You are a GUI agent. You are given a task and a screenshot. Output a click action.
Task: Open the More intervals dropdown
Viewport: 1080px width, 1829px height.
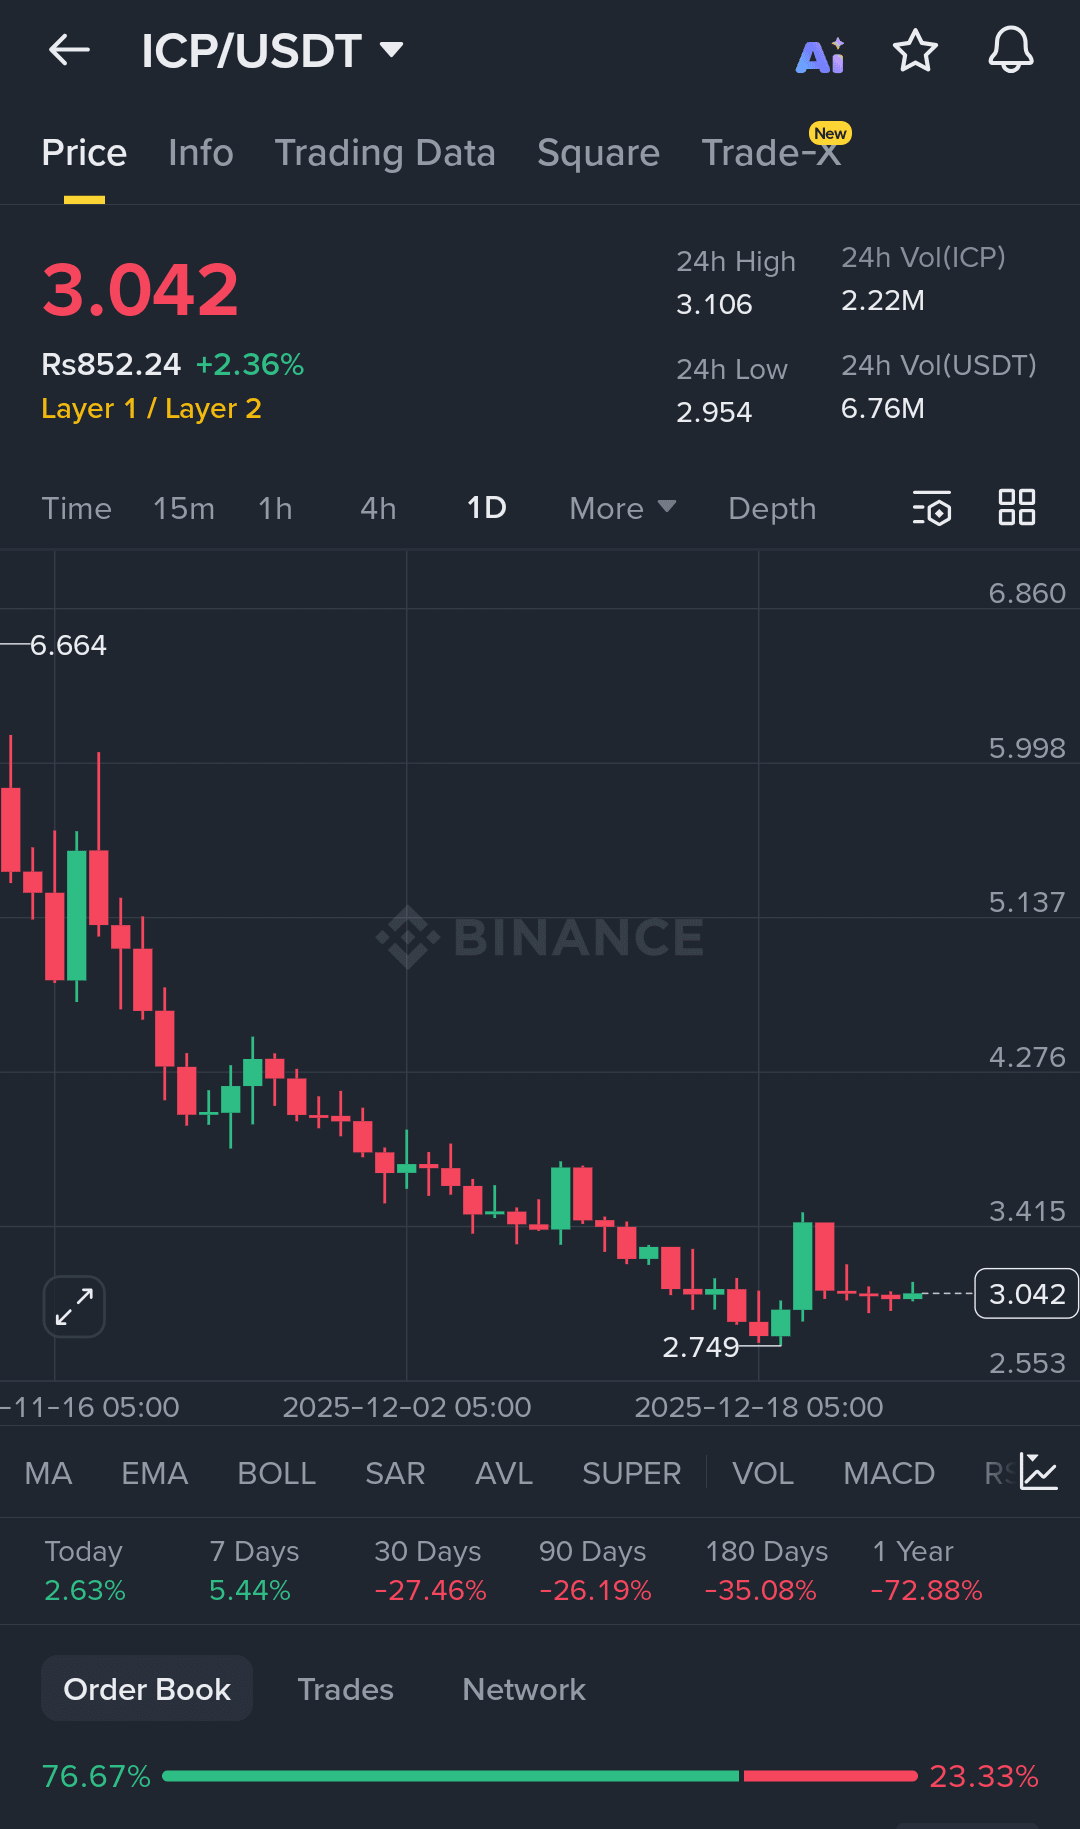pos(623,508)
